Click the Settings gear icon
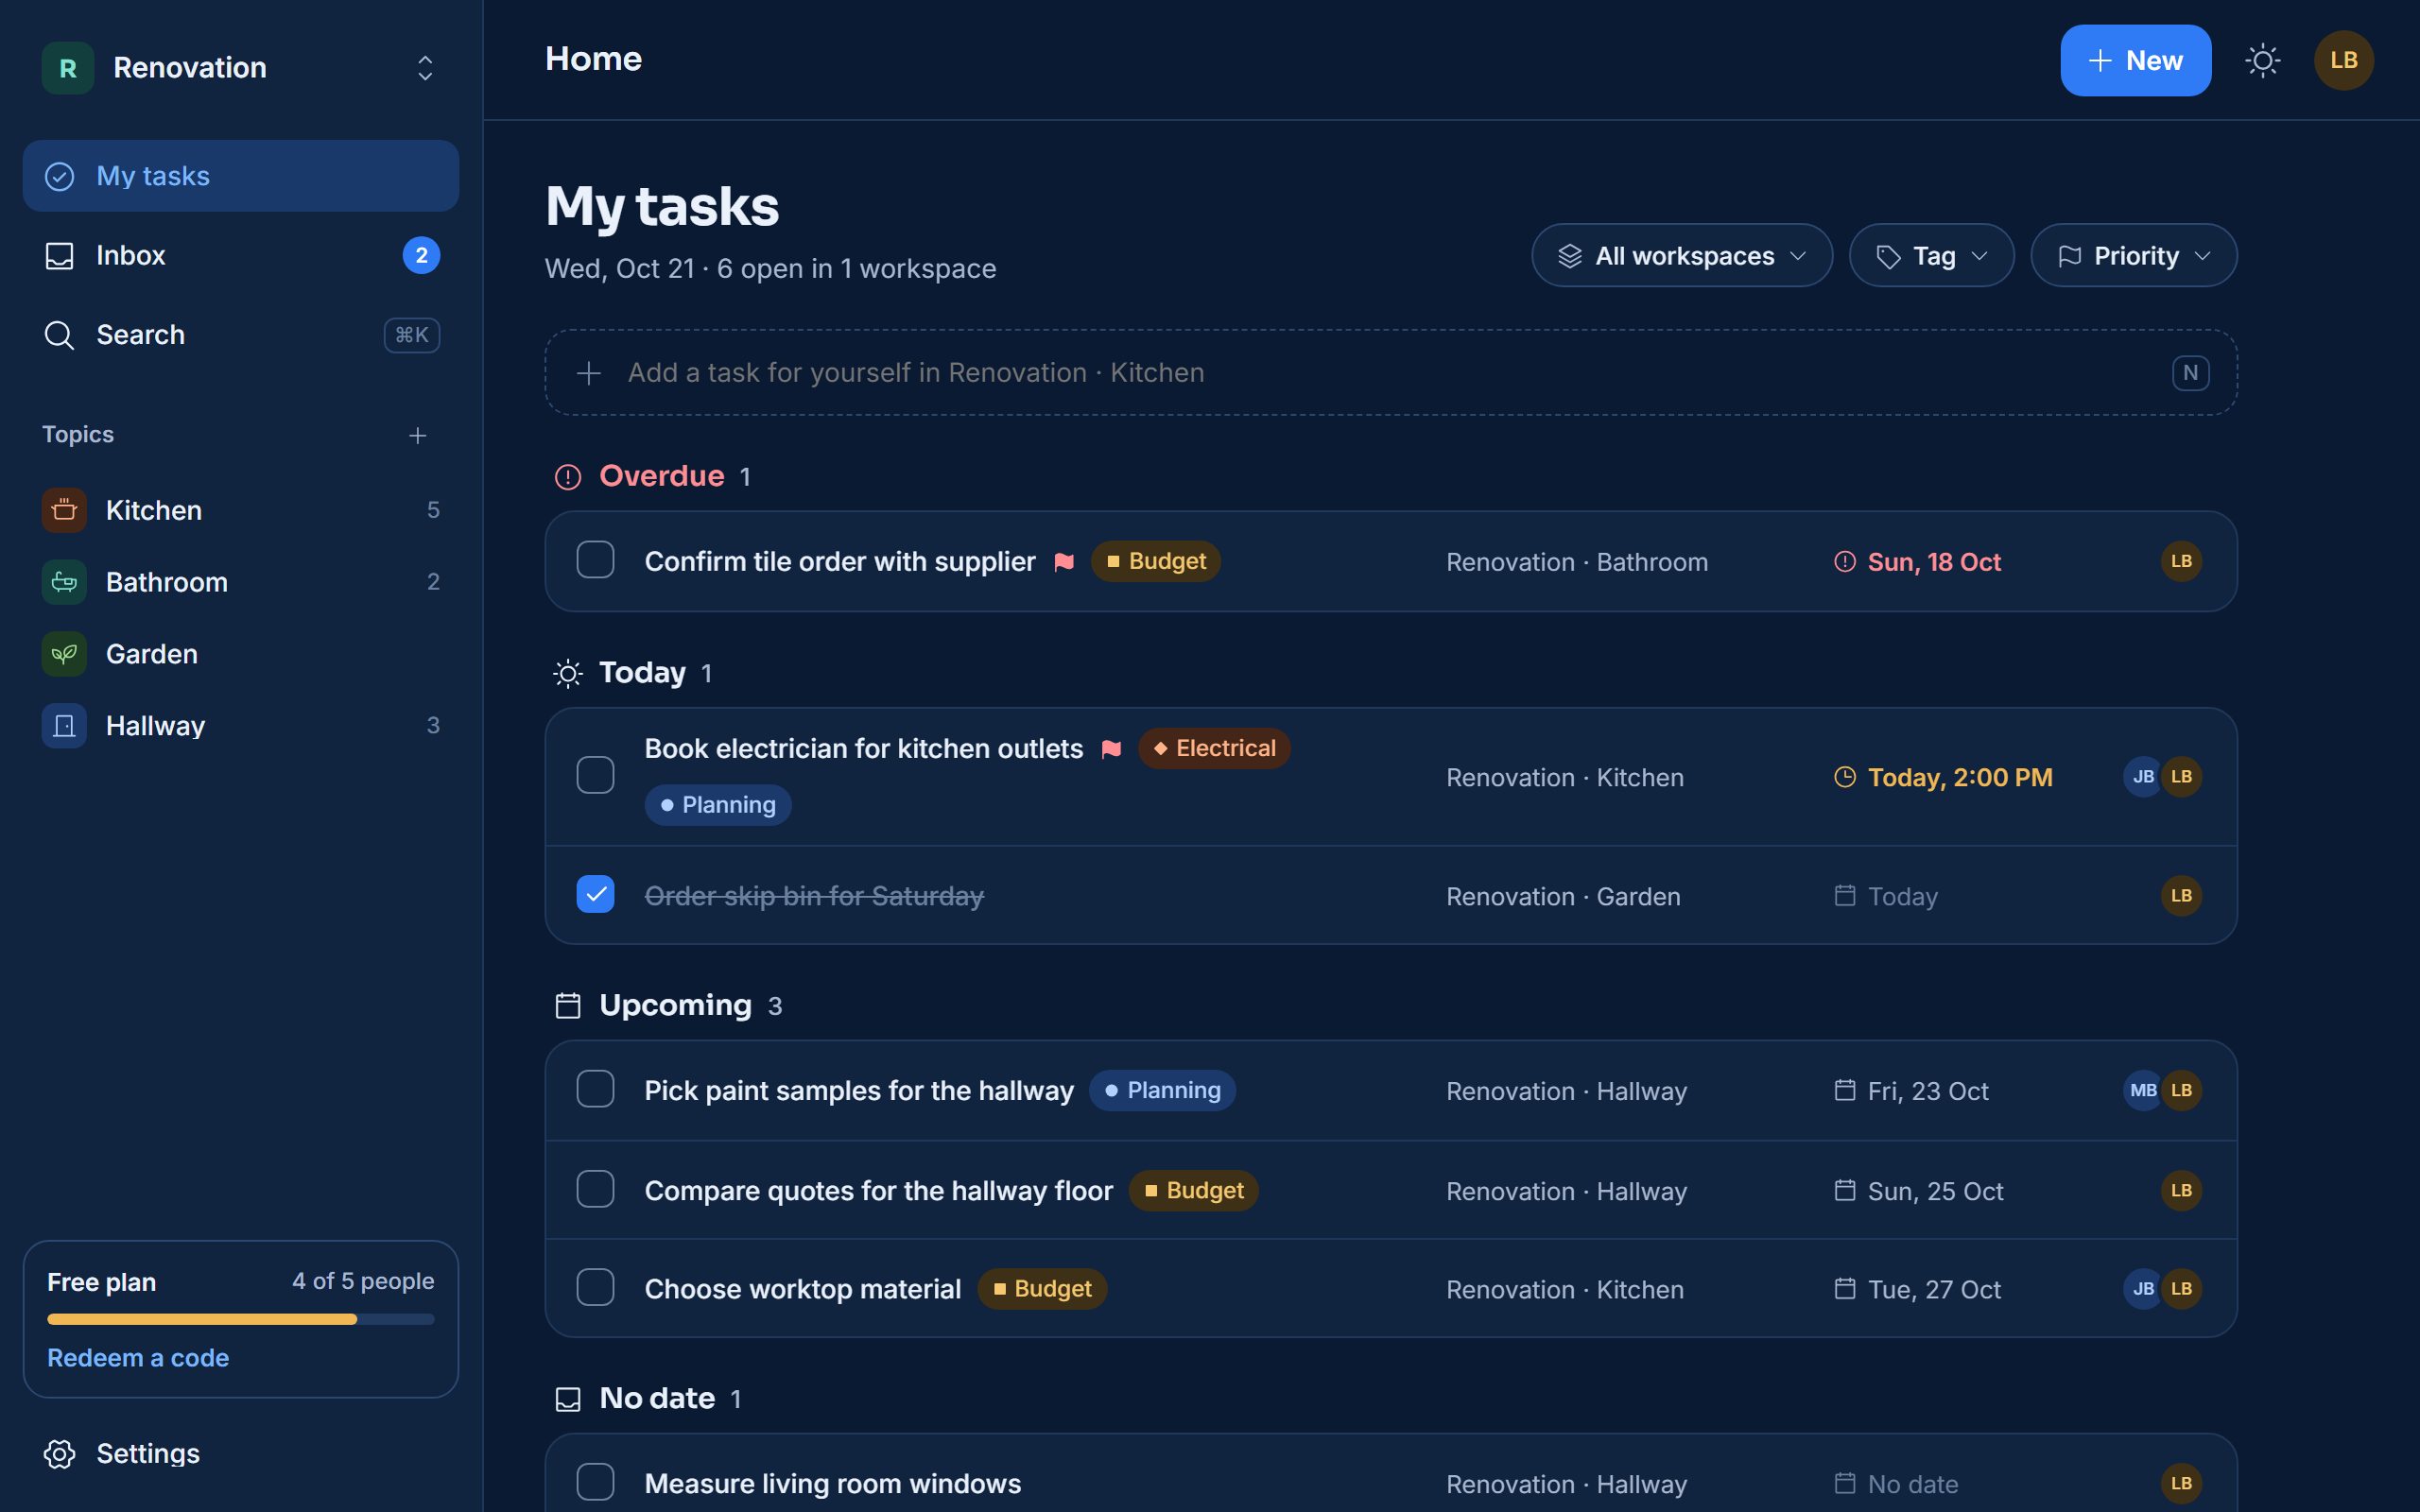Screen dimensions: 2420x1512 (x=60, y=1454)
